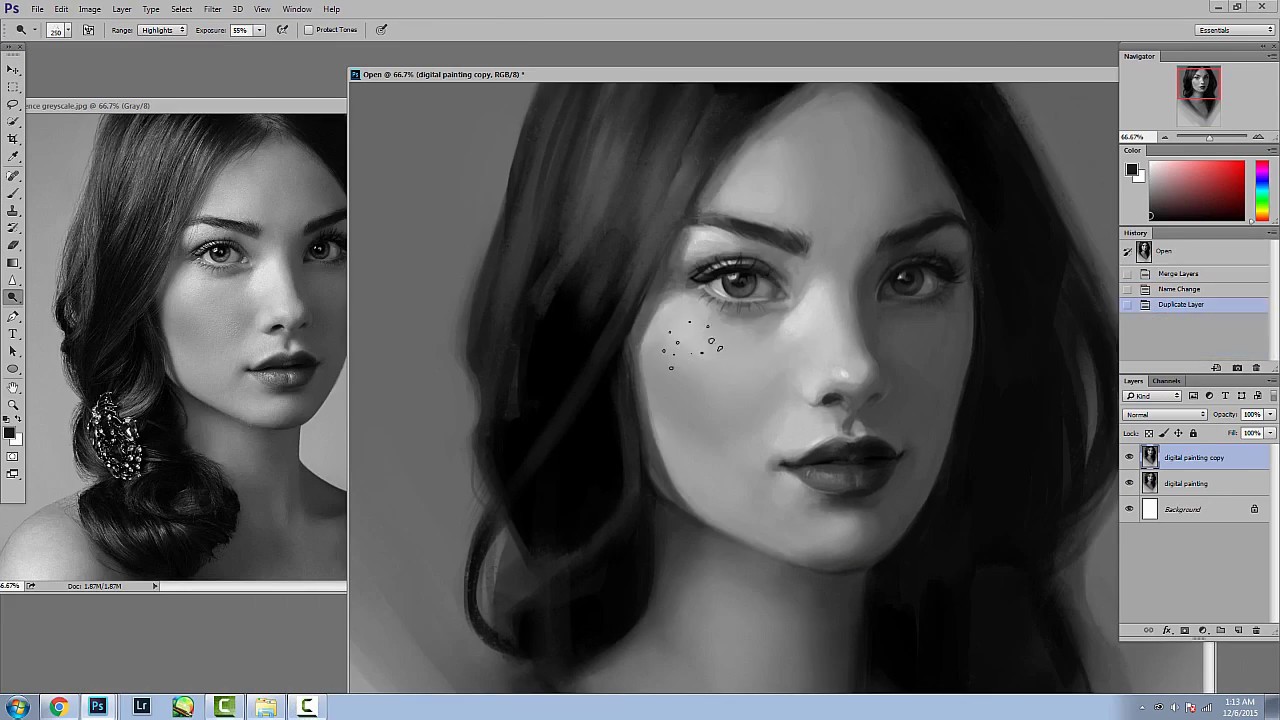Select the Quick Selection tool
This screenshot has width=1280, height=720.
13,121
